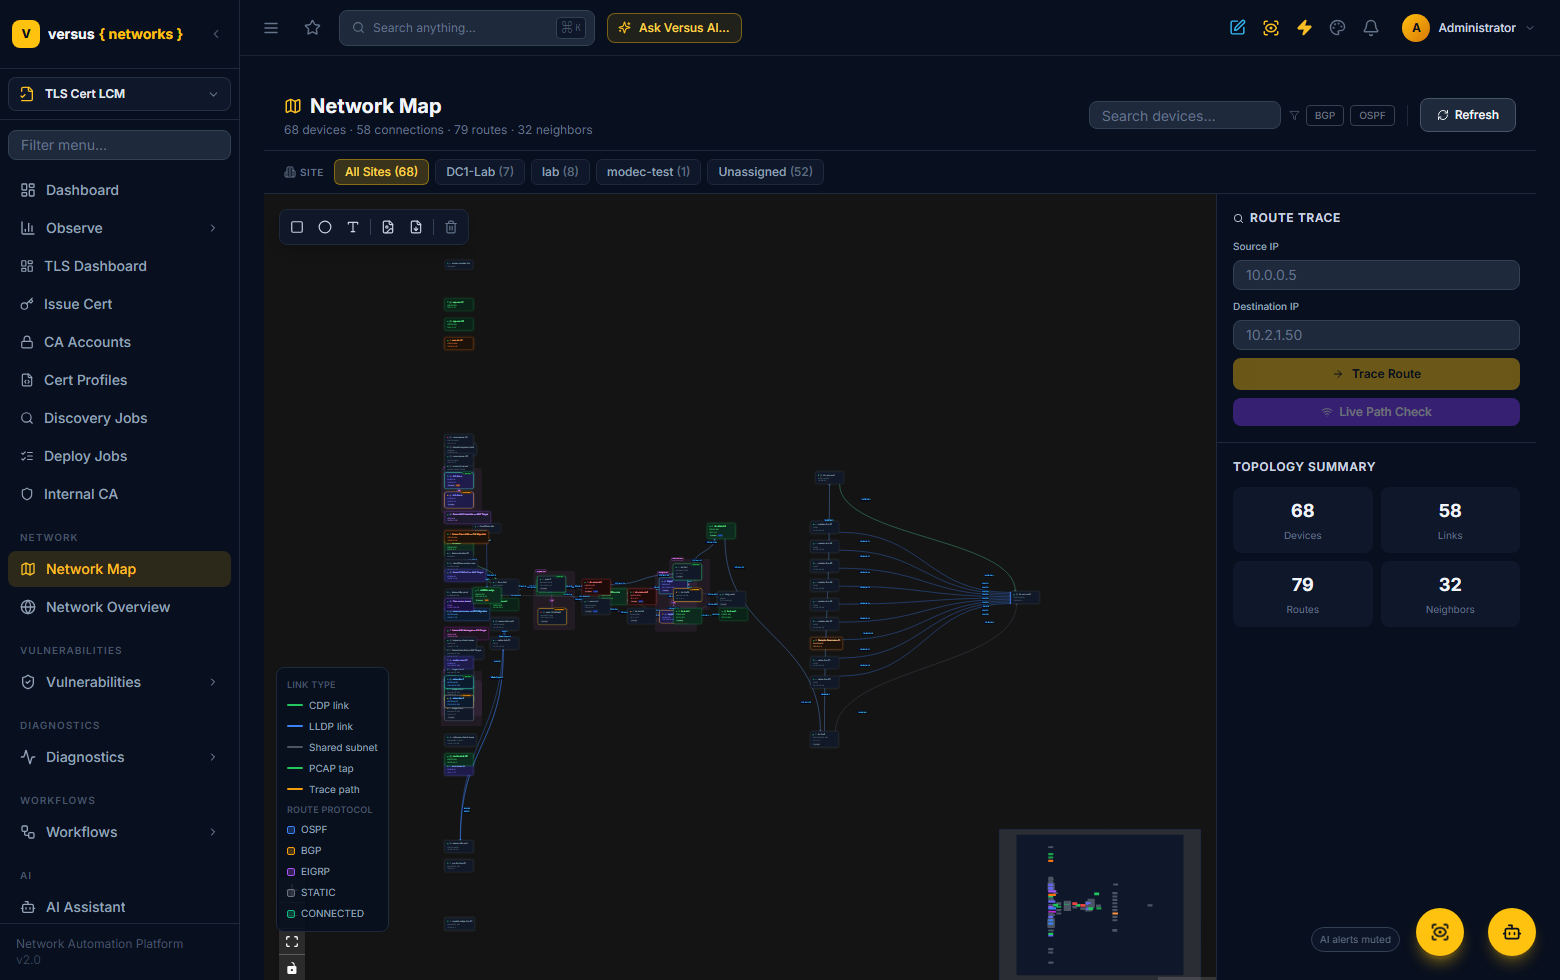Collapse the sidebar with the chevron
This screenshot has height=980, width=1560.
pos(216,34)
